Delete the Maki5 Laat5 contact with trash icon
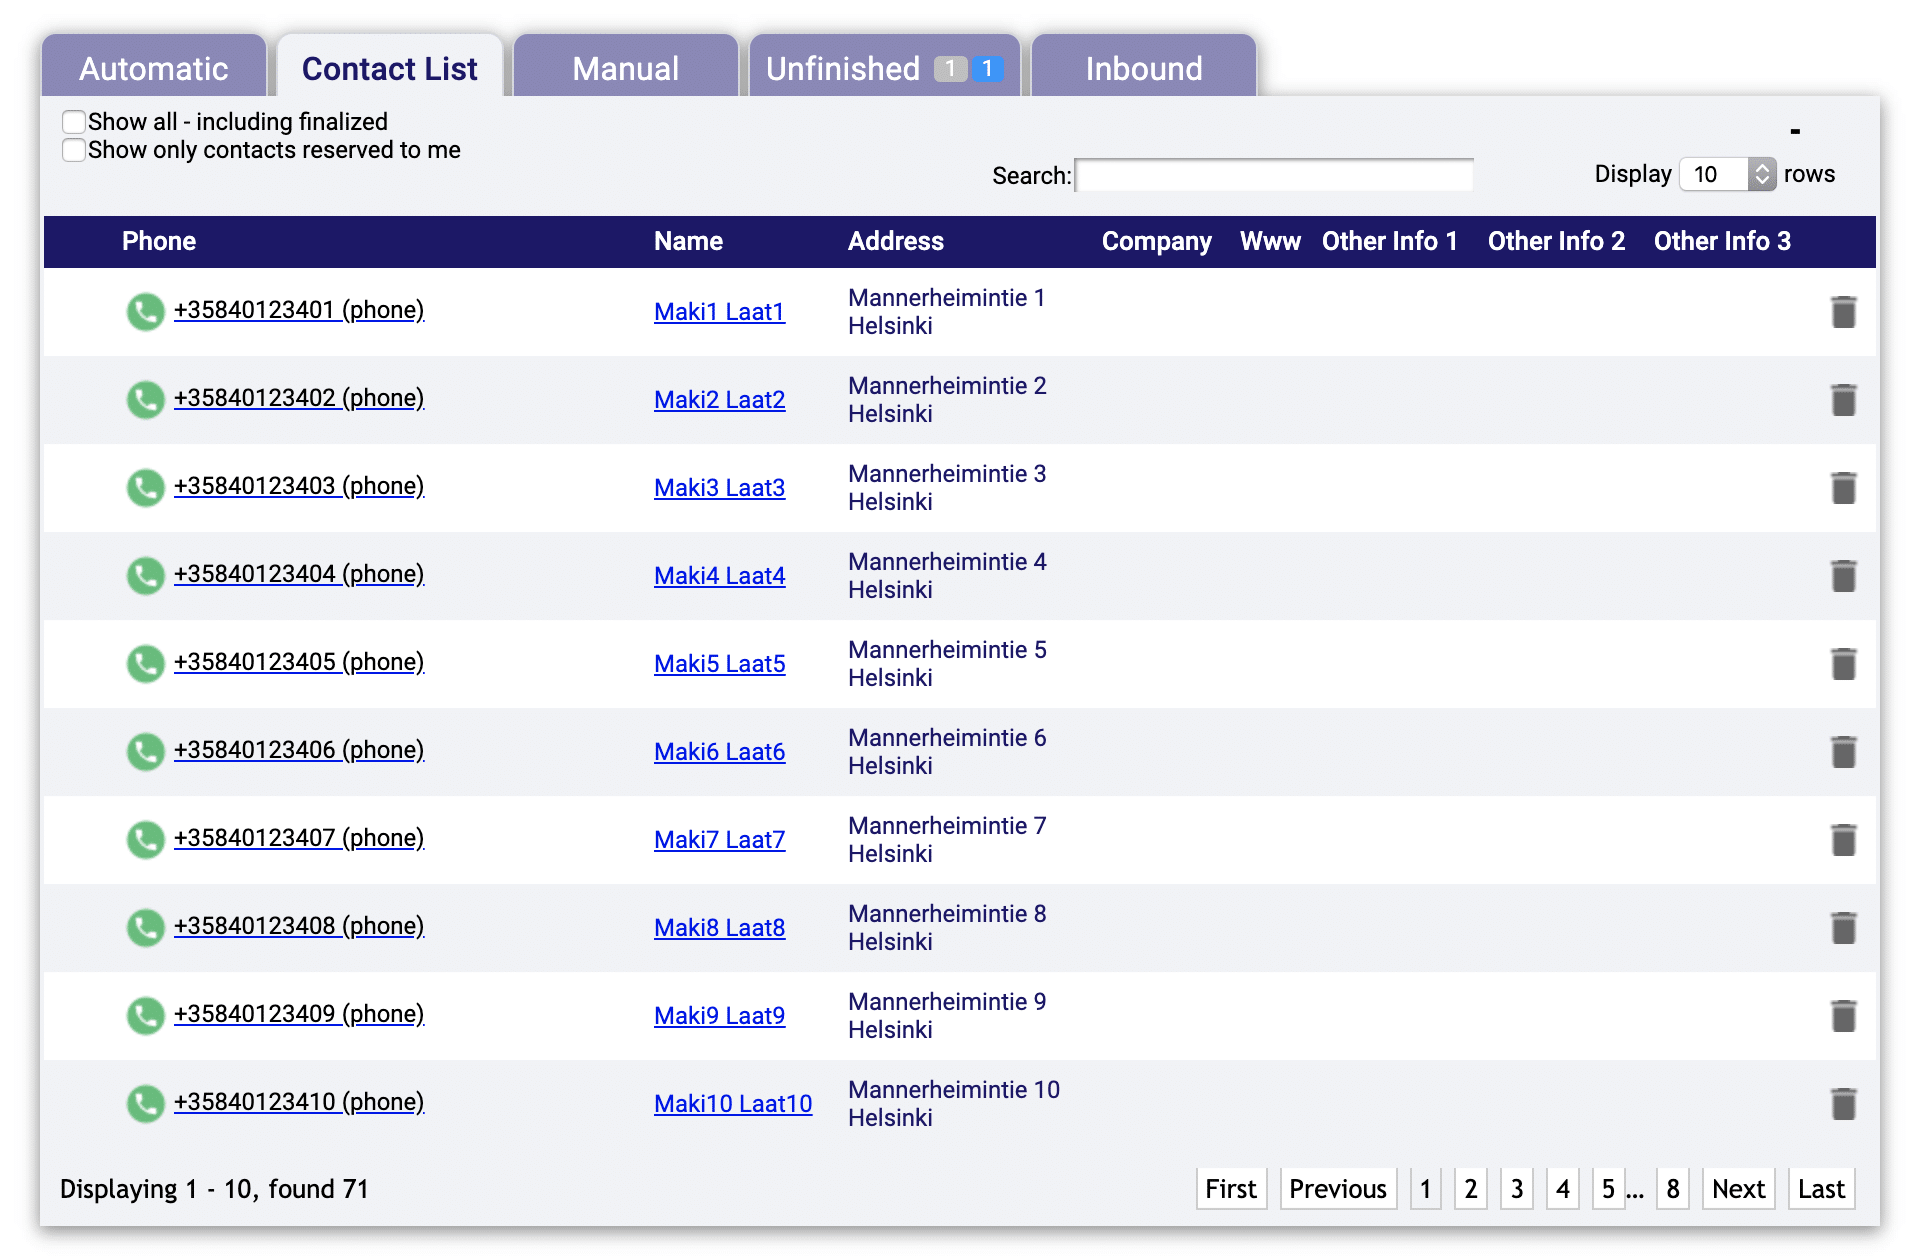This screenshot has height=1256, width=1918. click(x=1843, y=664)
